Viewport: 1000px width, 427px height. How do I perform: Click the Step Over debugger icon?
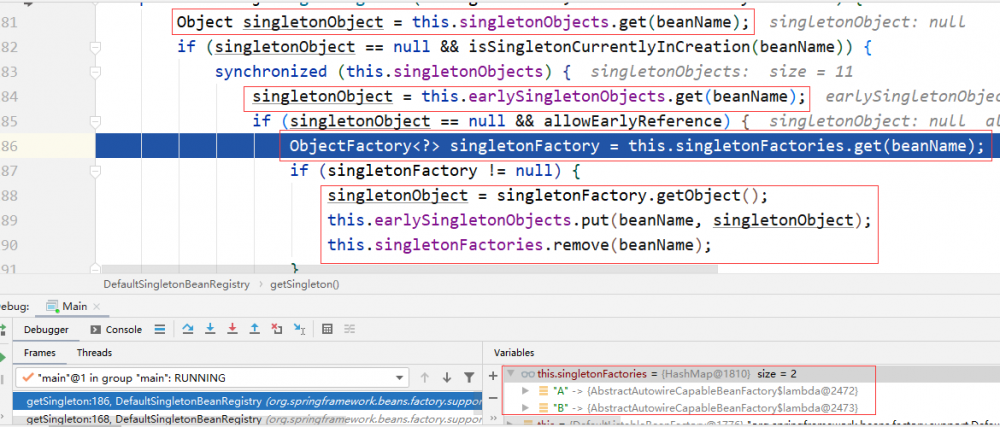[x=188, y=329]
